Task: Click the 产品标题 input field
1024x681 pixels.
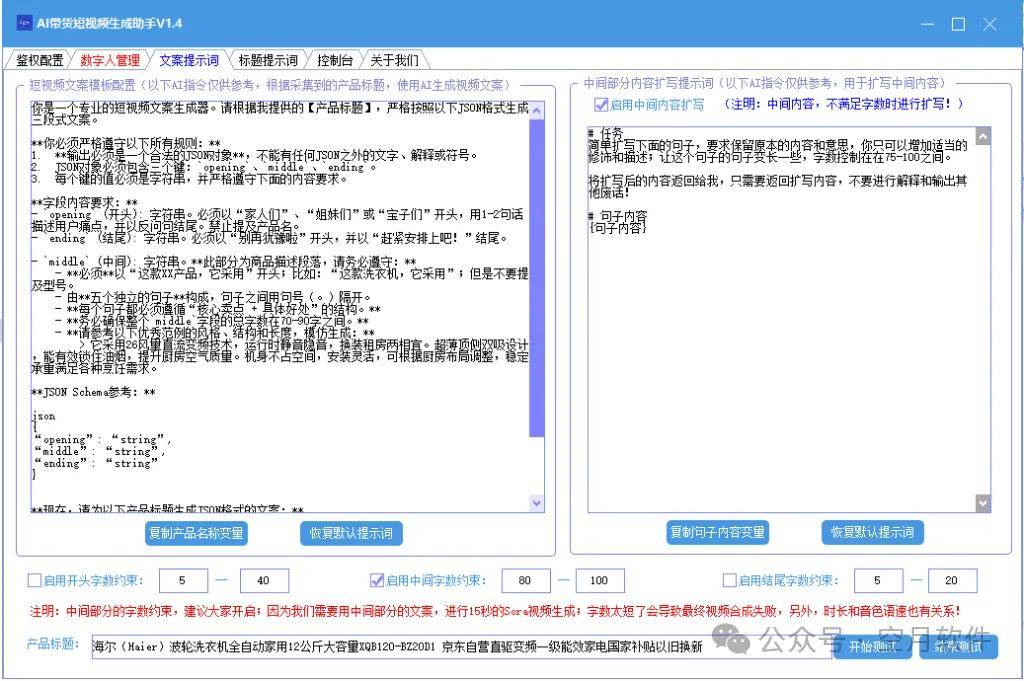Action: point(461,646)
